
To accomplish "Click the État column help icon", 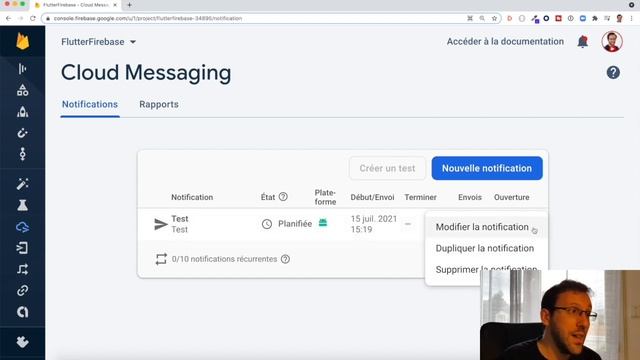I will 283,197.
